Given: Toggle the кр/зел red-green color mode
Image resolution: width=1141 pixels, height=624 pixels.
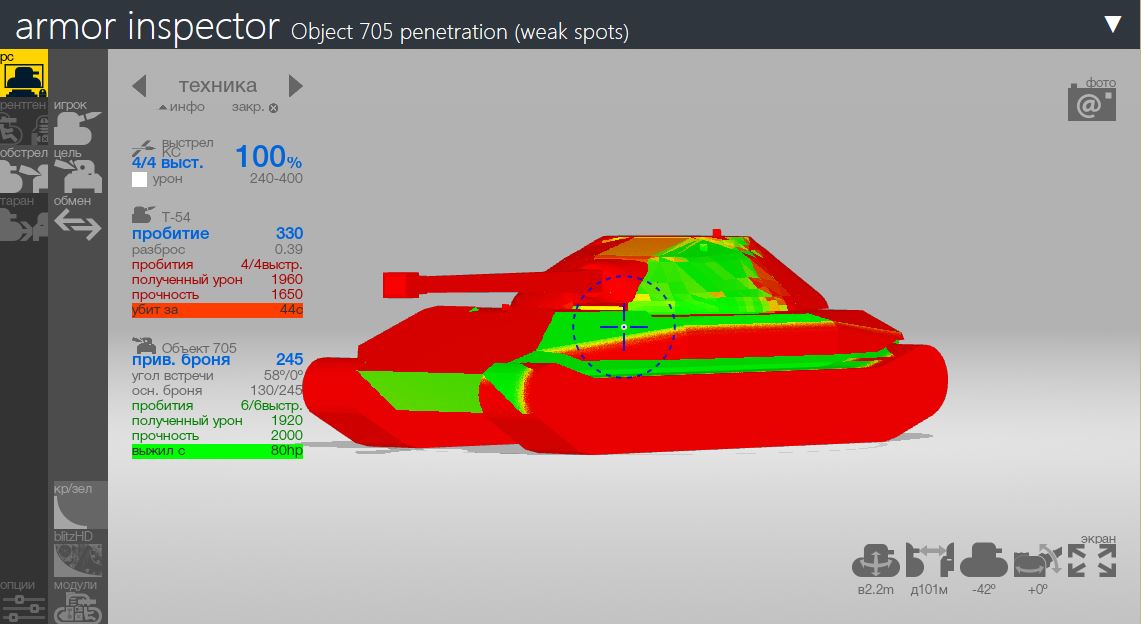Looking at the screenshot, I should pyautogui.click(x=79, y=505).
